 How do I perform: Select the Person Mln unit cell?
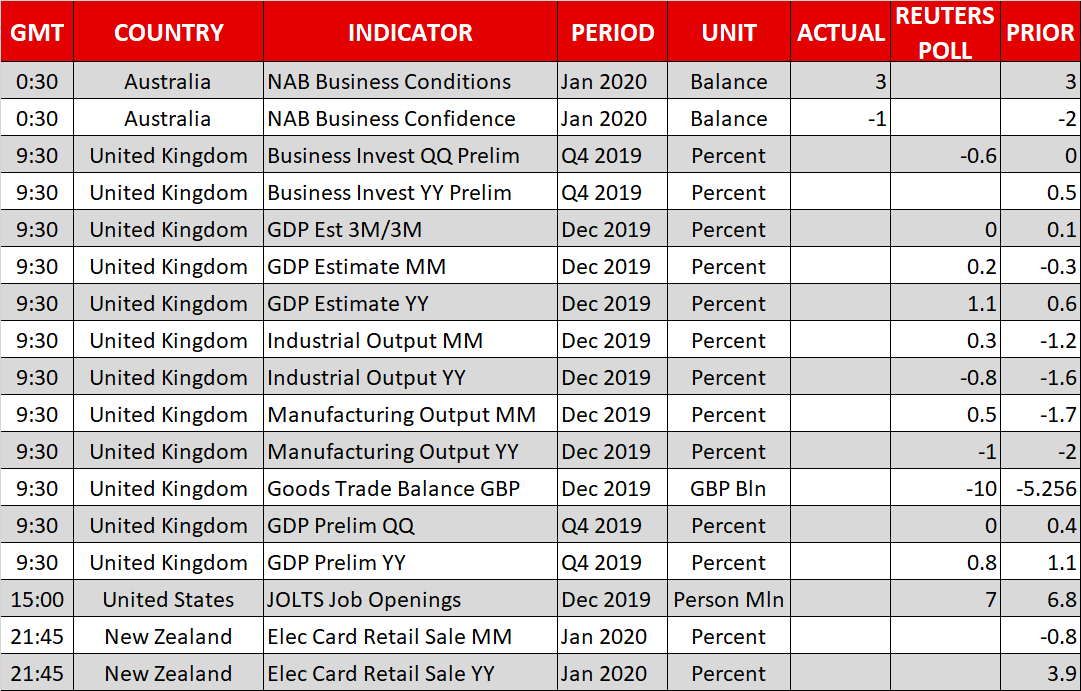click(729, 600)
